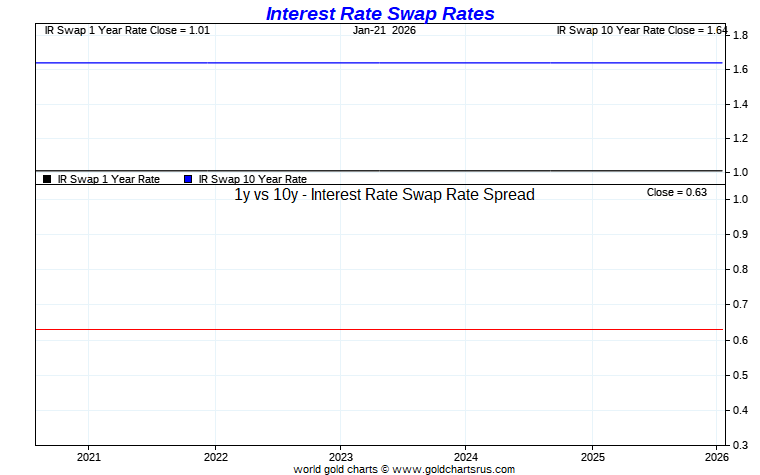Click the 'IR Swap 1 Year Rate' legend text

coord(109,179)
